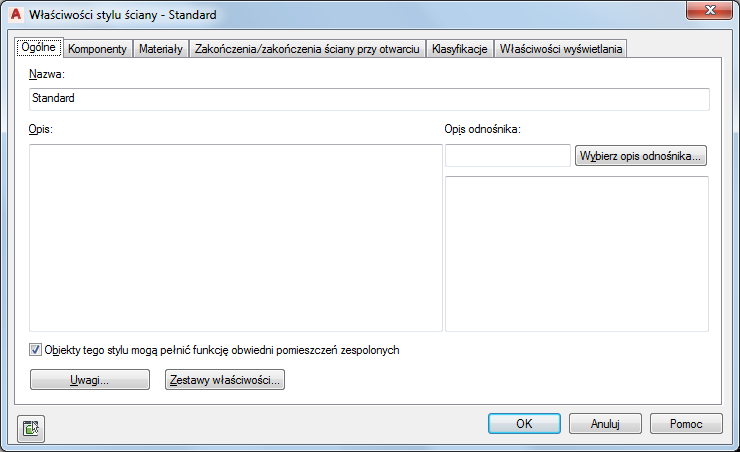This screenshot has width=740, height=452.
Task: Click inside the Opis description text area
Action: 235,237
